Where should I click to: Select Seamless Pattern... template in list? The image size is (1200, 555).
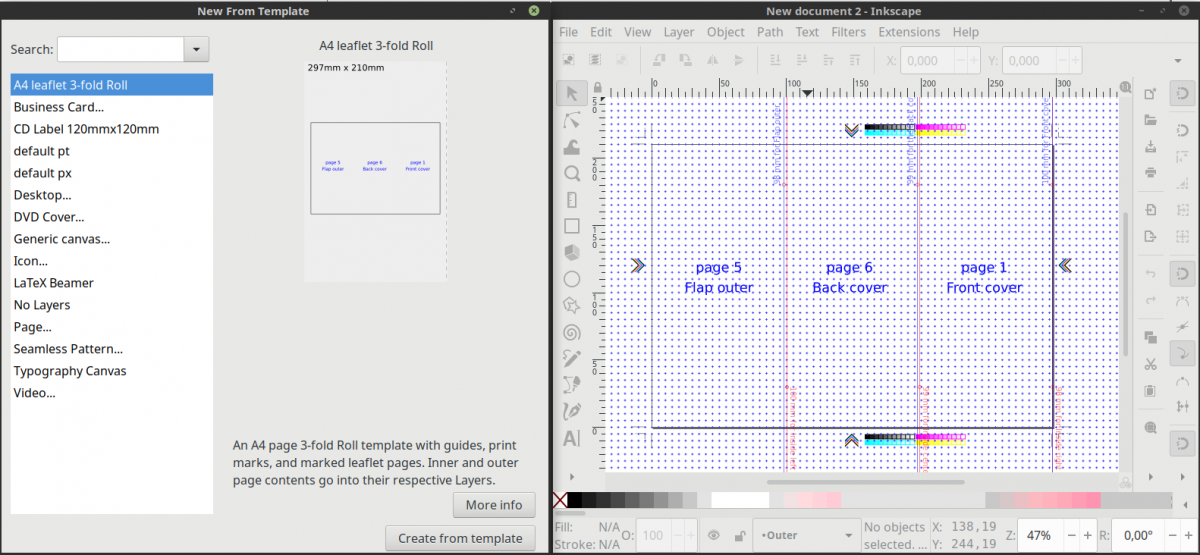tap(111, 349)
